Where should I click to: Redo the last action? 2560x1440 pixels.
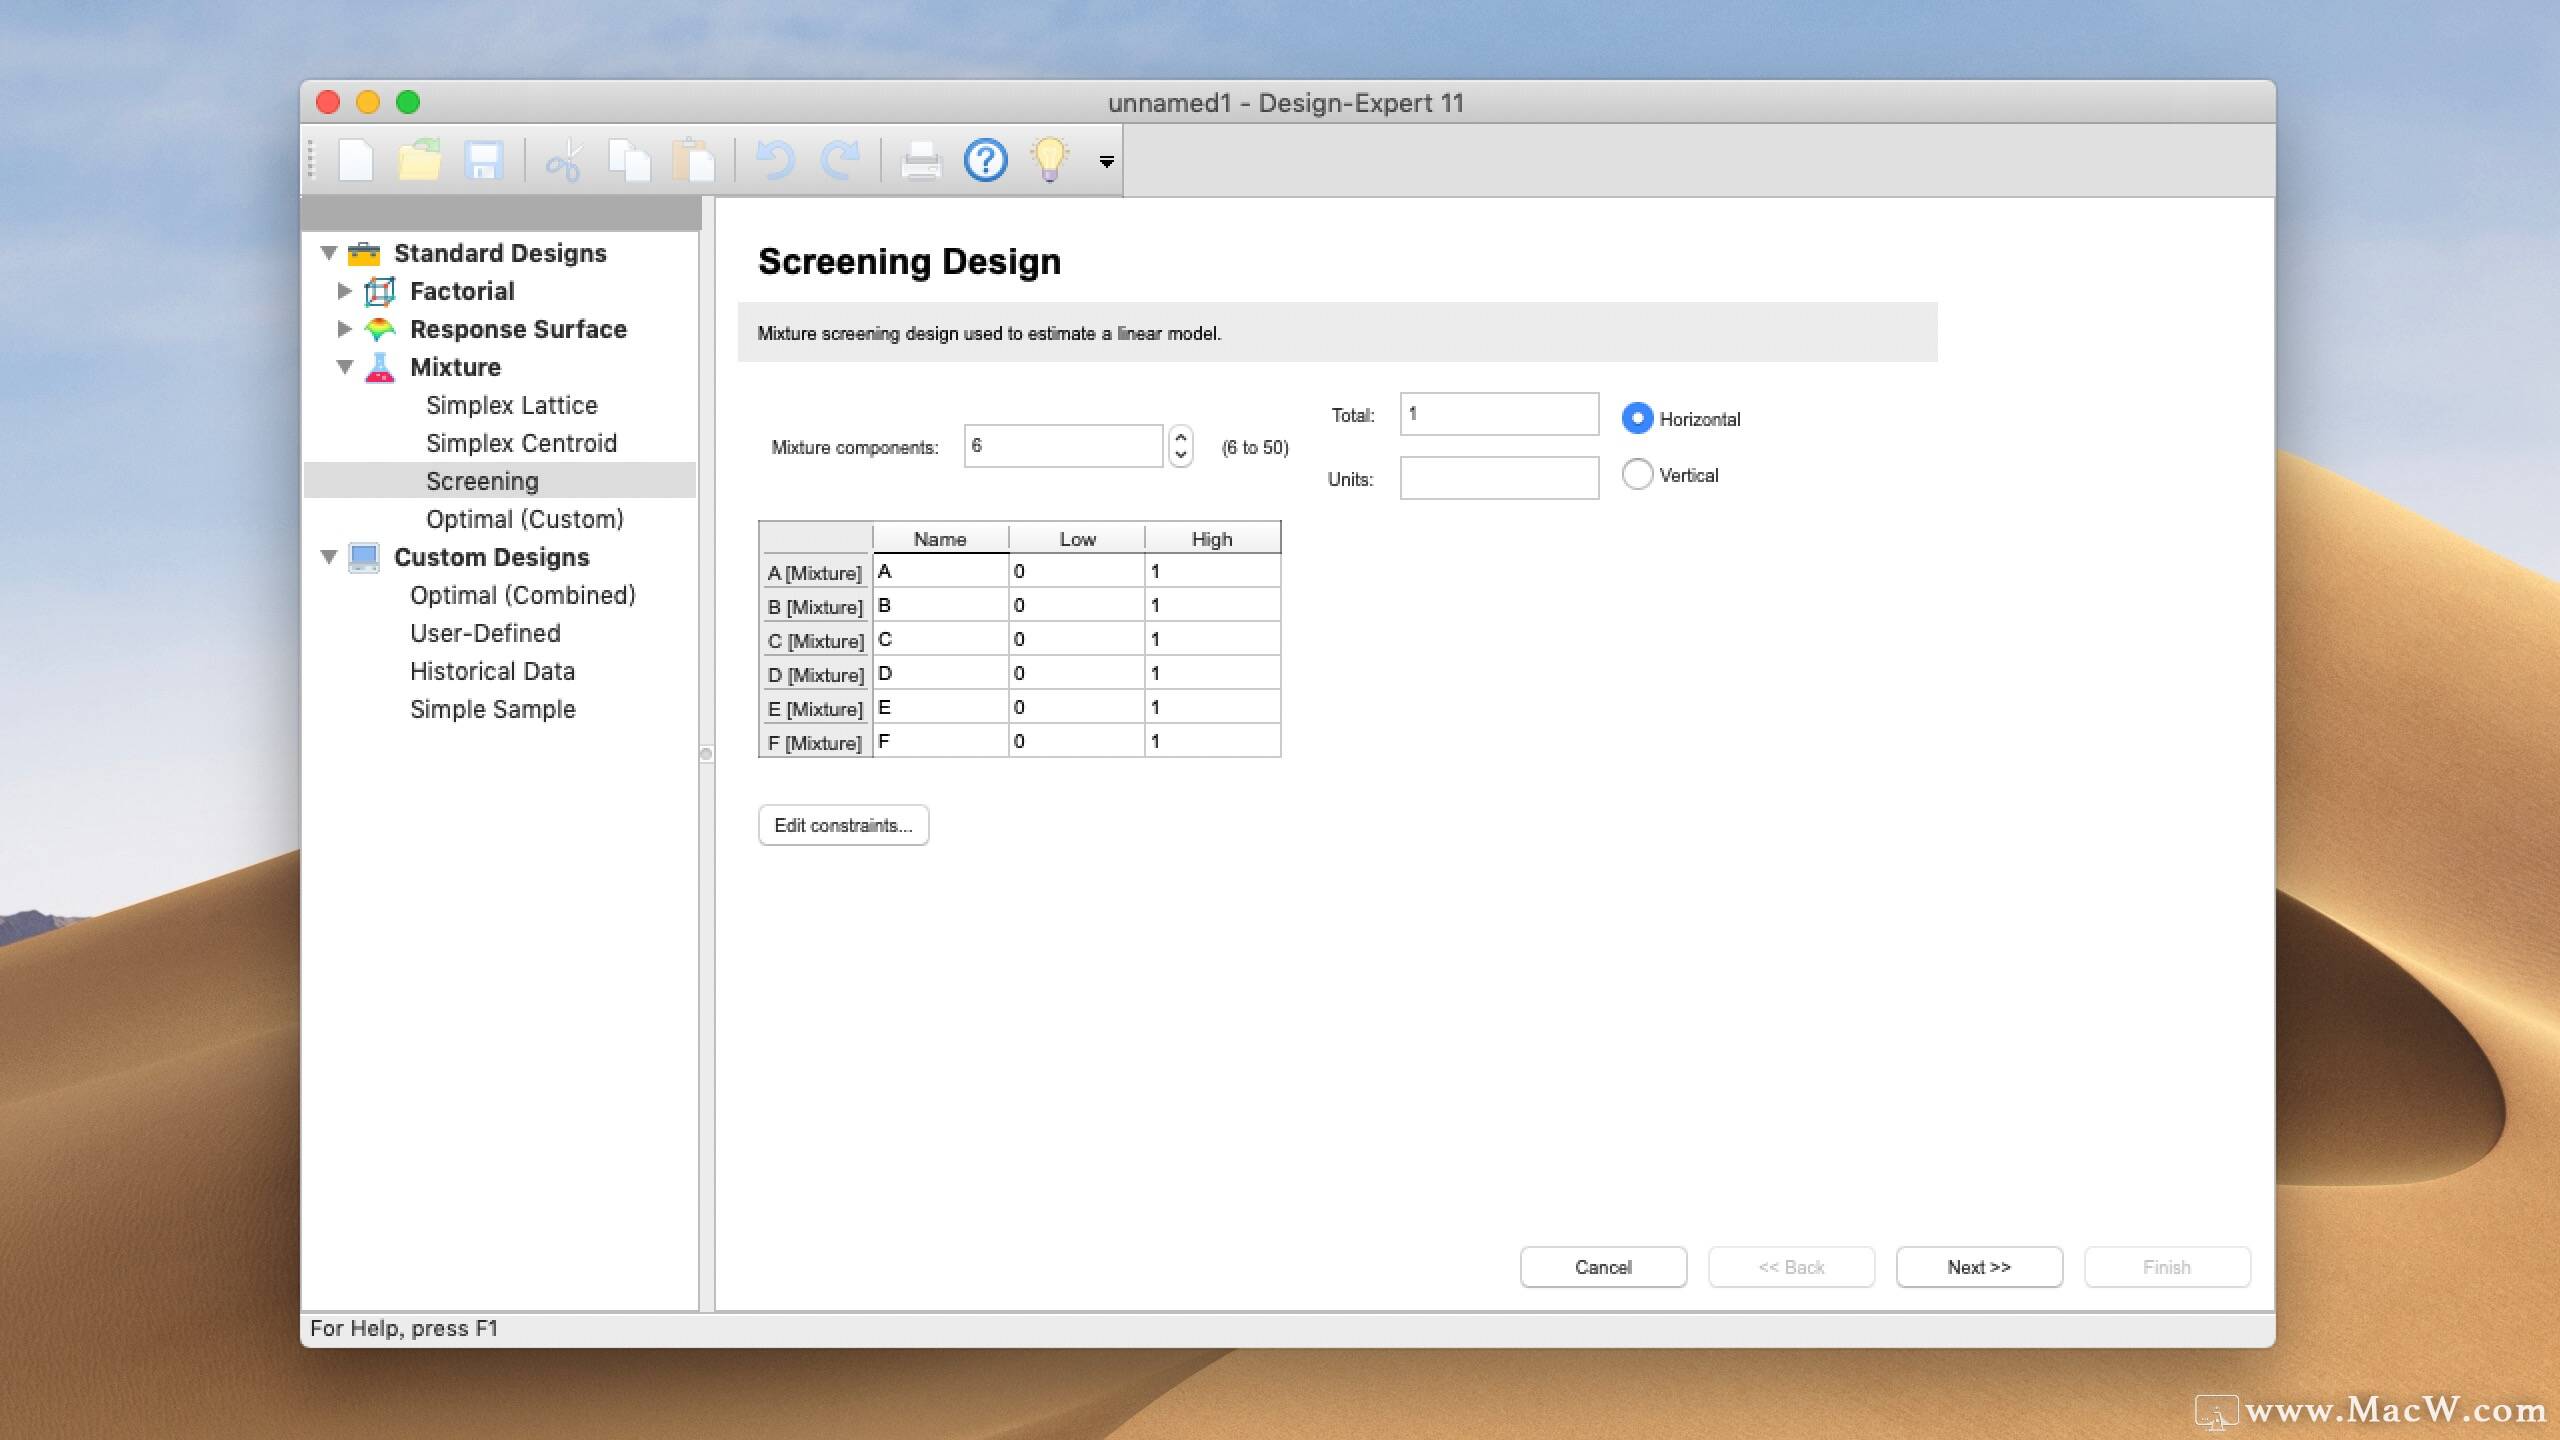pos(840,160)
